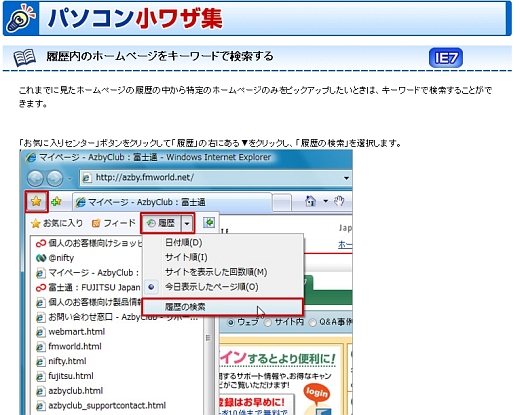Click the hand feeds icon in IE toolbar
Image resolution: width=520 pixels, height=415 pixels.
(339, 201)
